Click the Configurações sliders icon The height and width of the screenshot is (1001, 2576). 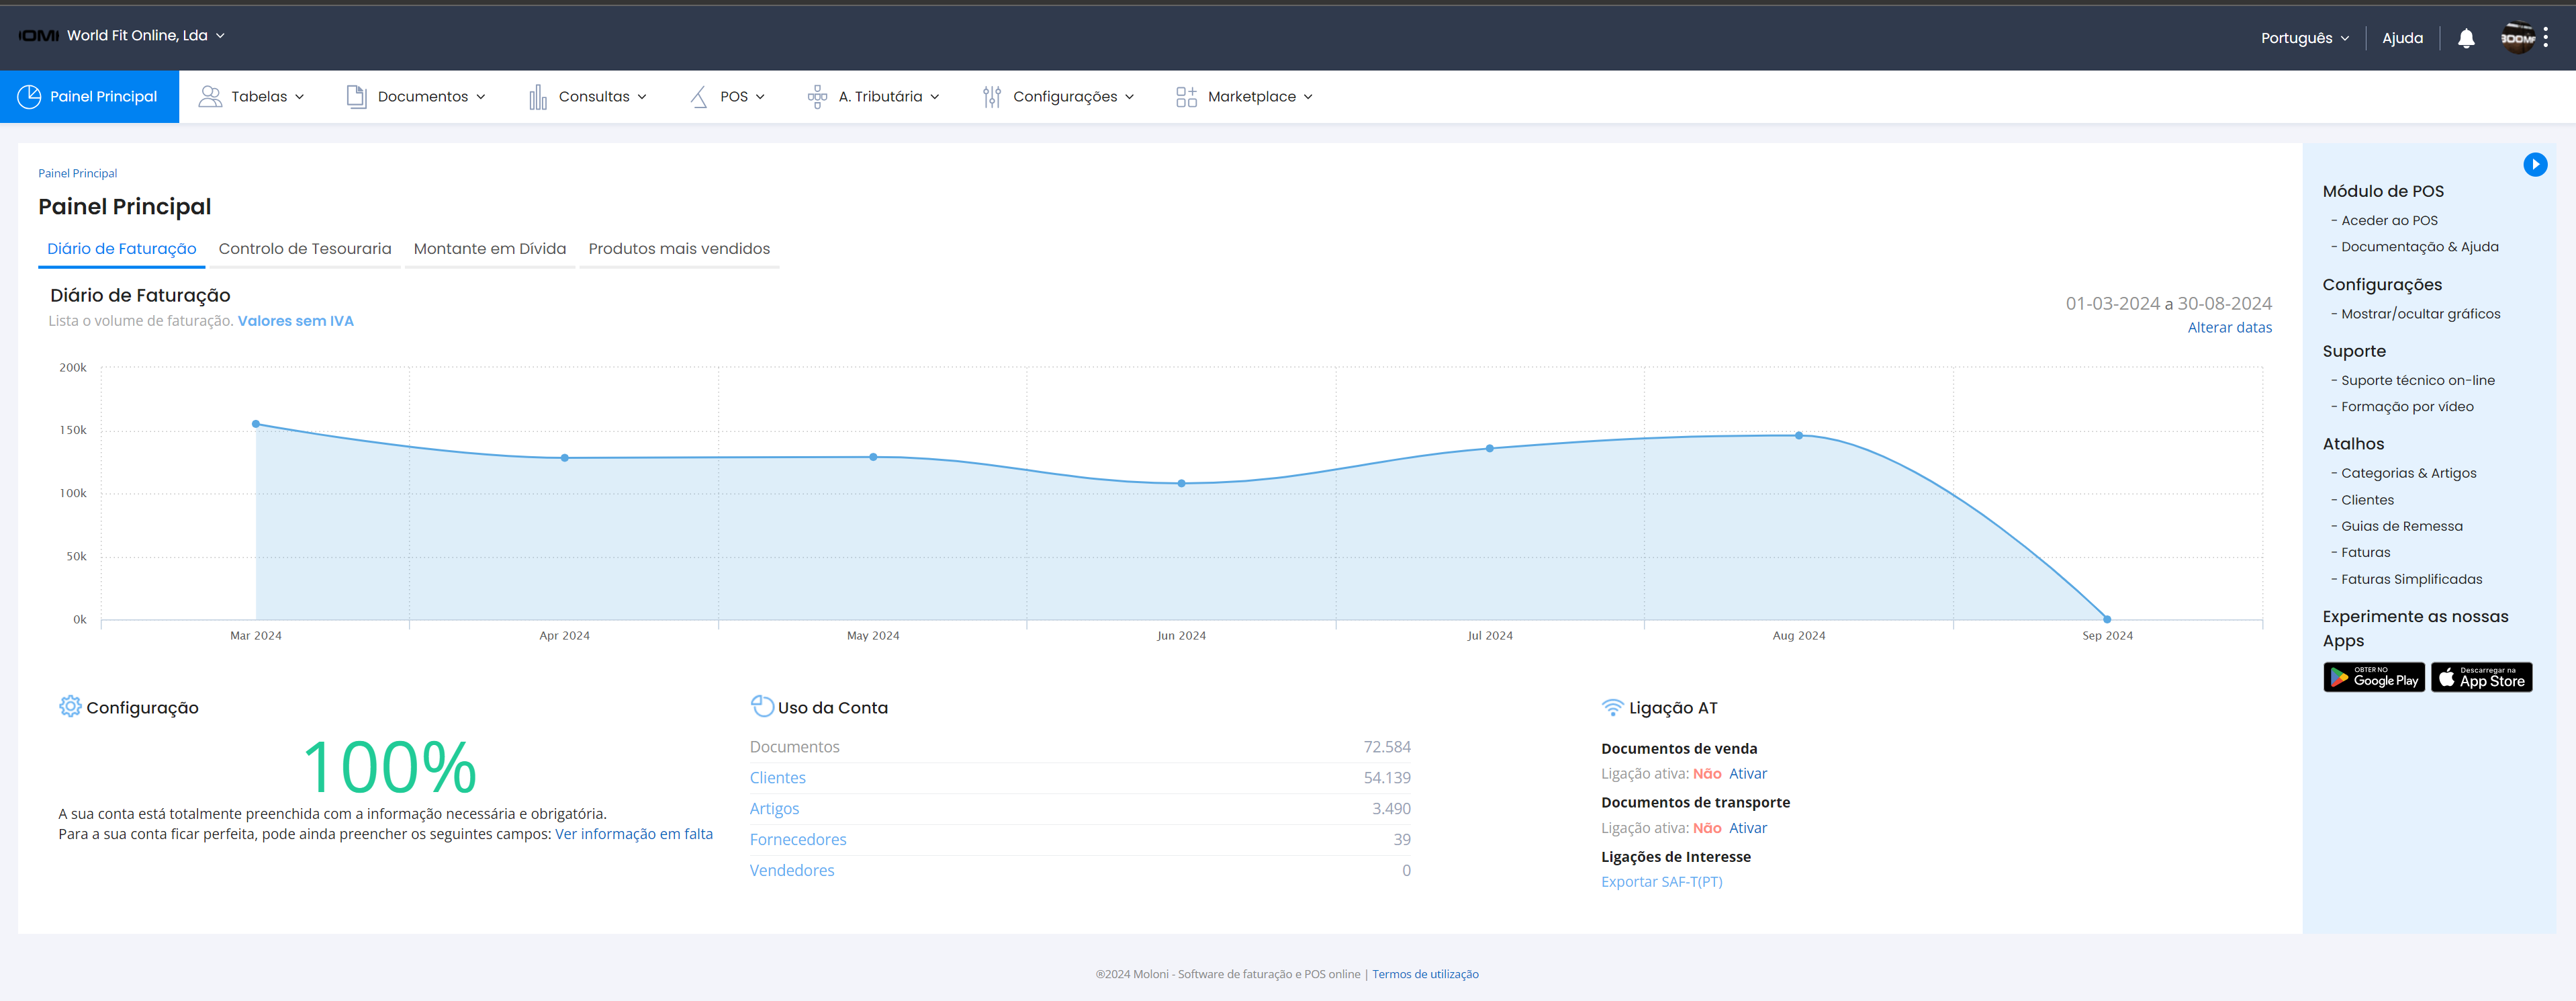(991, 97)
